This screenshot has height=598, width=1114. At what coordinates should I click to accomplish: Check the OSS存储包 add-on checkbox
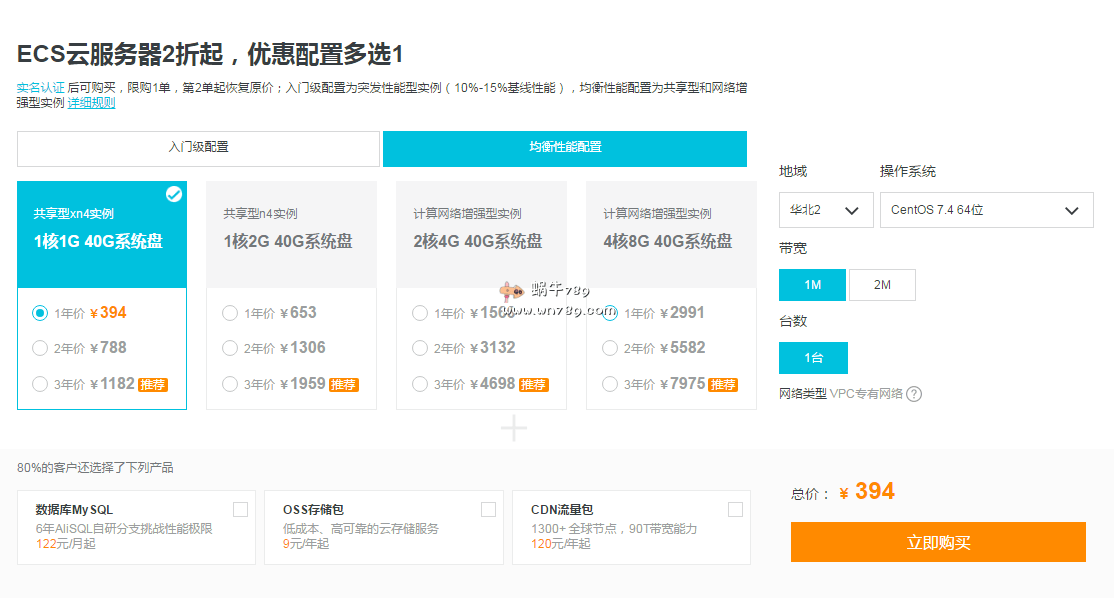coord(488,510)
